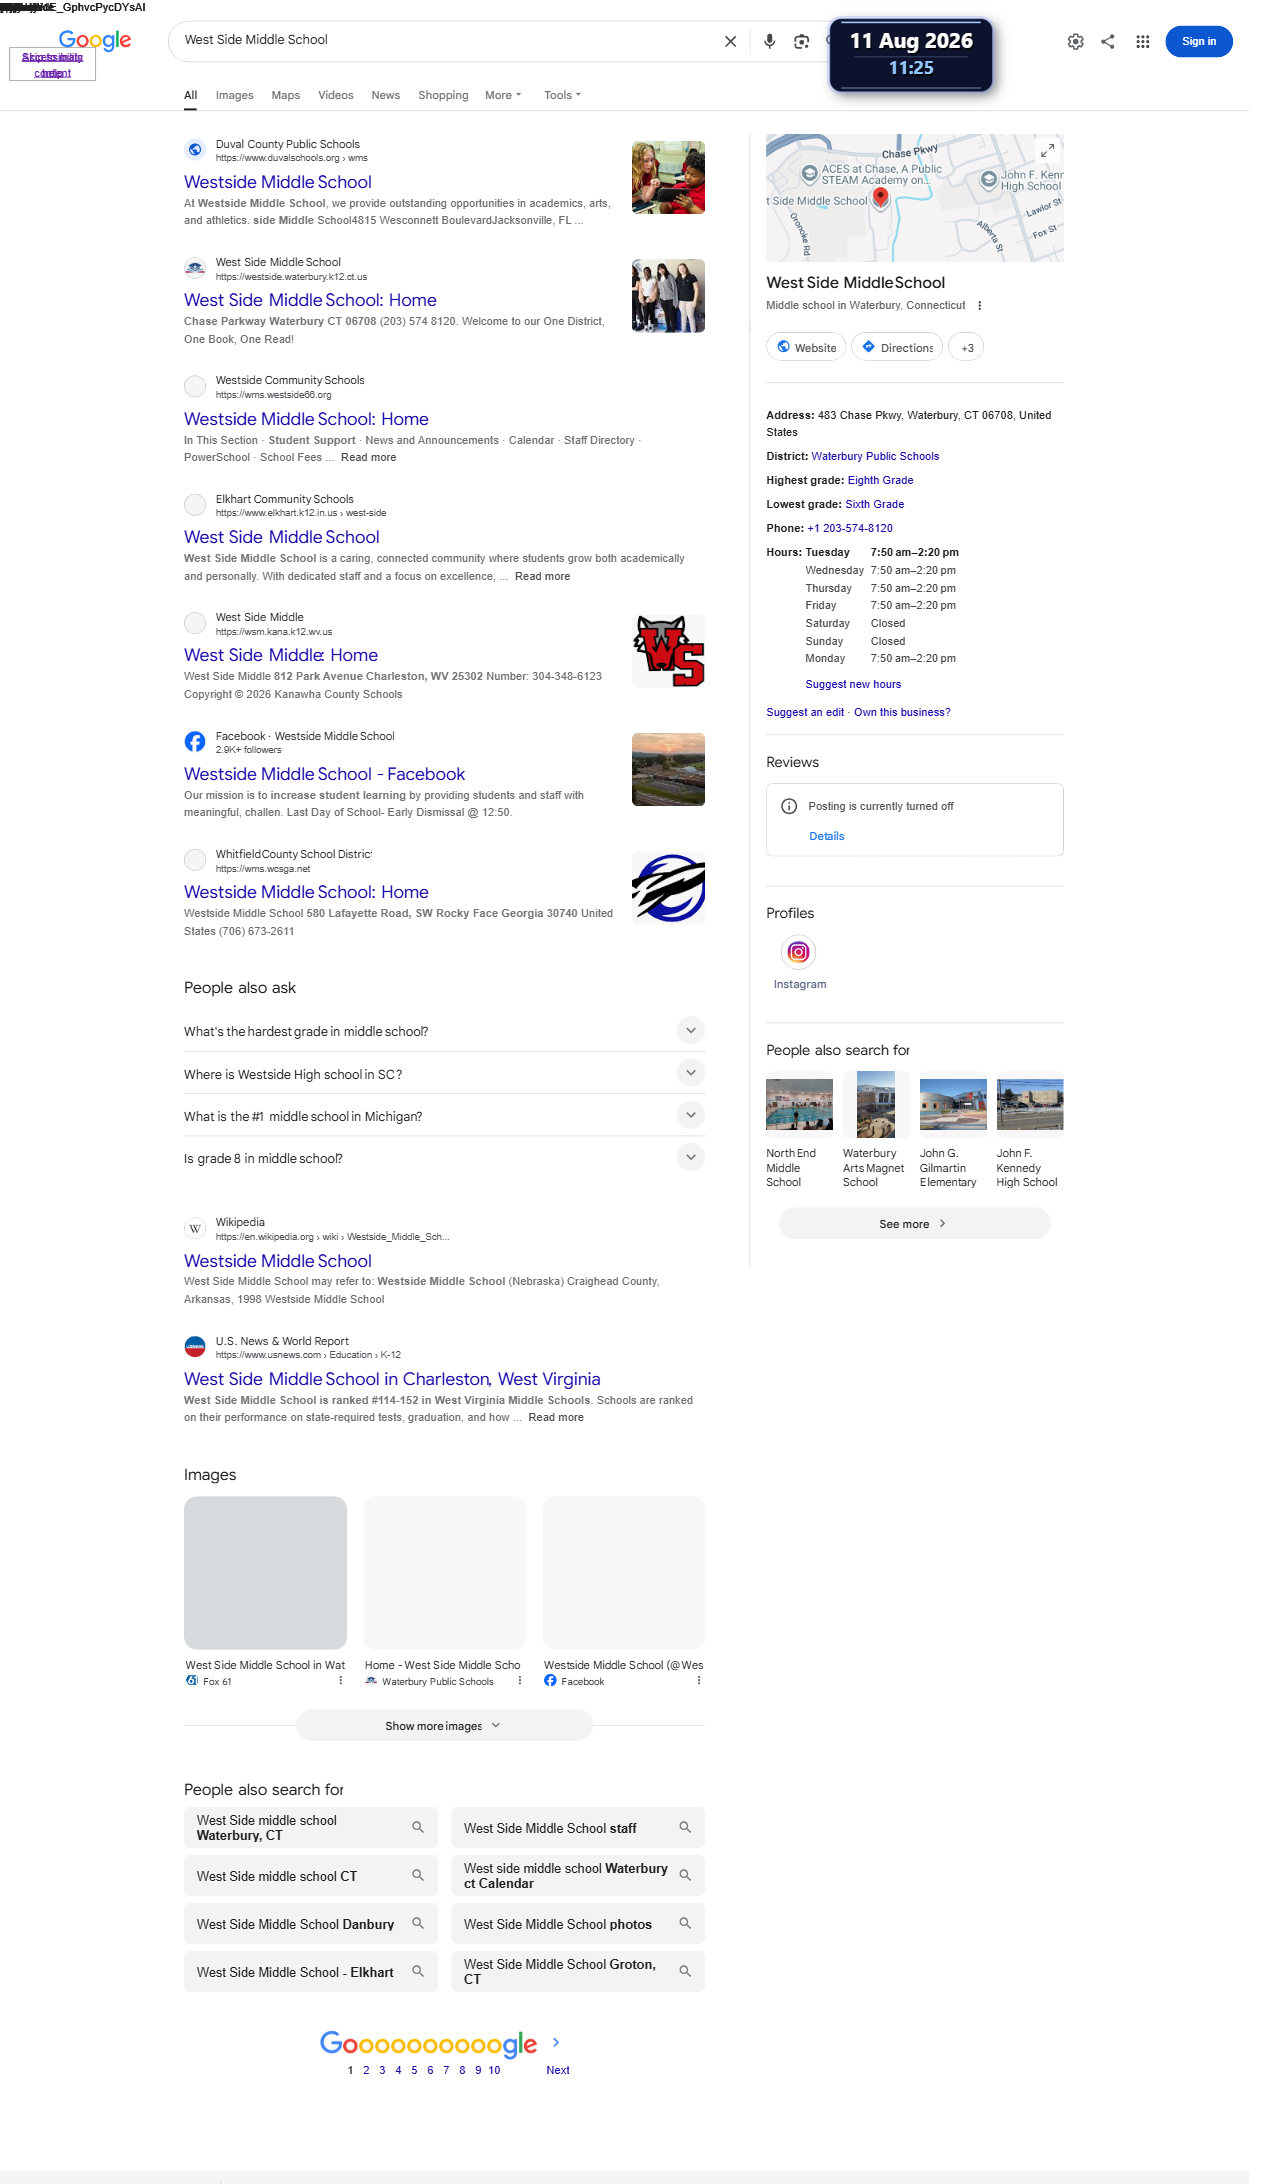Image resolution: width=1264 pixels, height=2184 pixels.
Task: Click the Duval County Schools favicon
Action: click(x=195, y=149)
